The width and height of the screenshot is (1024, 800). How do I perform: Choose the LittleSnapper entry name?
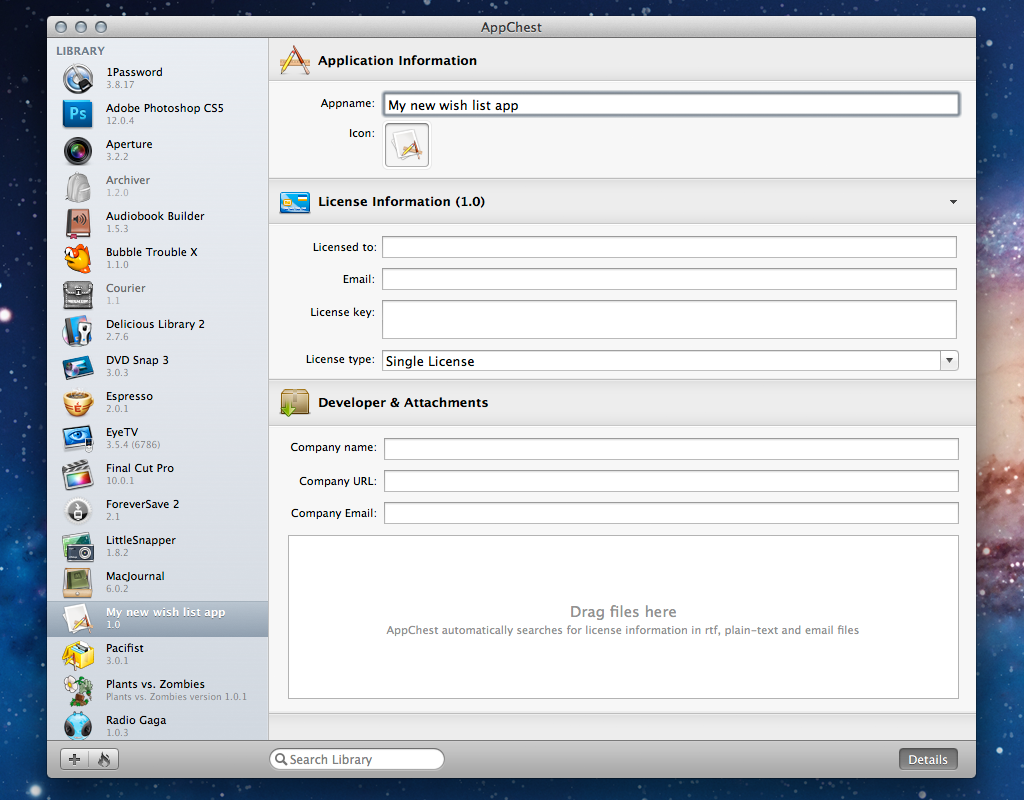tap(141, 540)
